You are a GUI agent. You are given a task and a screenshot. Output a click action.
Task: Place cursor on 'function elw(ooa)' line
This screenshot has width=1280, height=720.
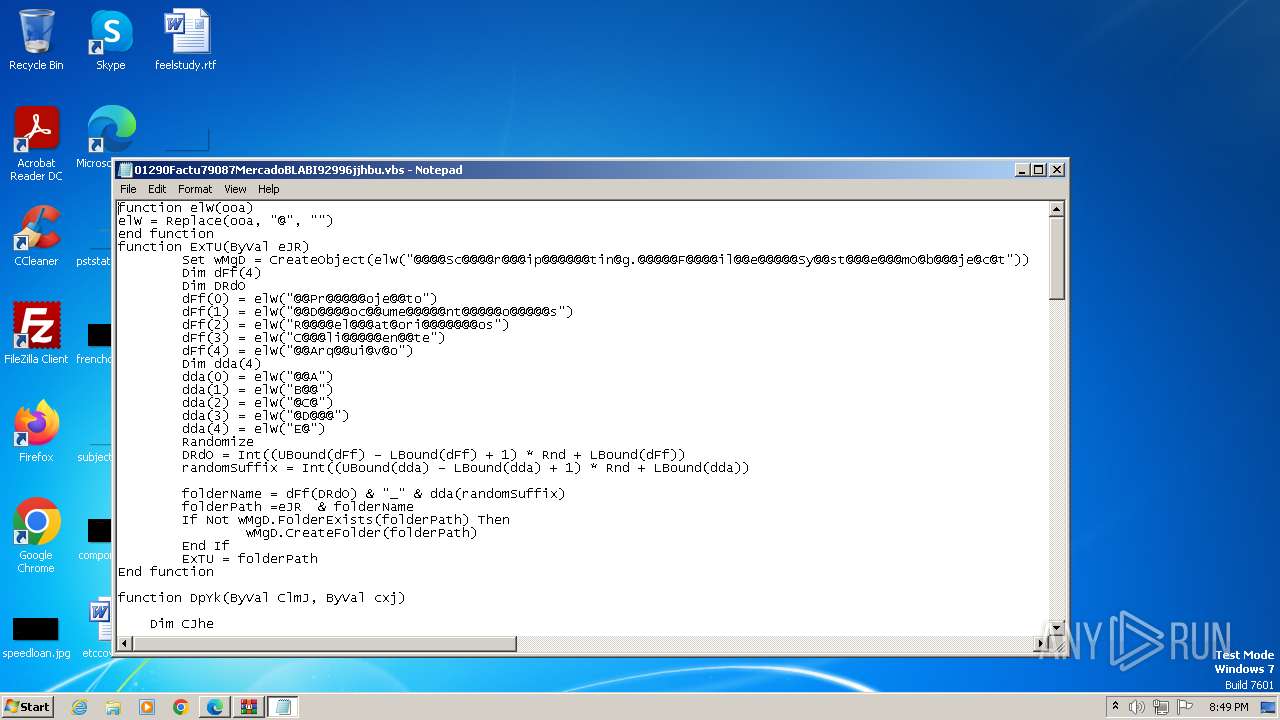pyautogui.click(x=185, y=208)
